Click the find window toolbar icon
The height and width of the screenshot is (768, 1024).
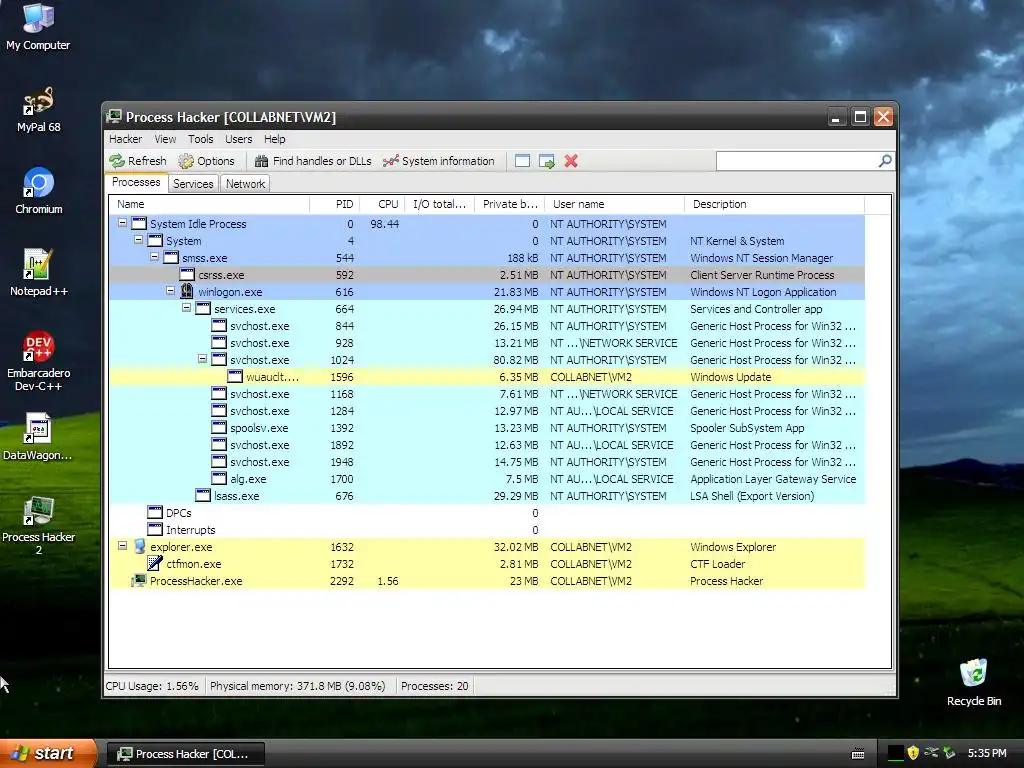[x=522, y=161]
